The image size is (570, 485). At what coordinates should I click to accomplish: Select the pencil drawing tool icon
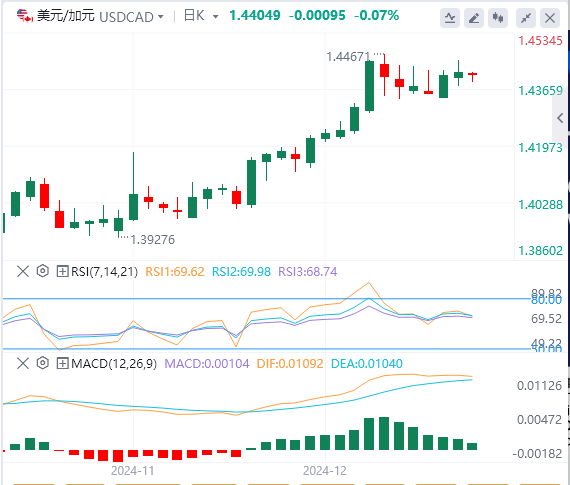pos(474,17)
